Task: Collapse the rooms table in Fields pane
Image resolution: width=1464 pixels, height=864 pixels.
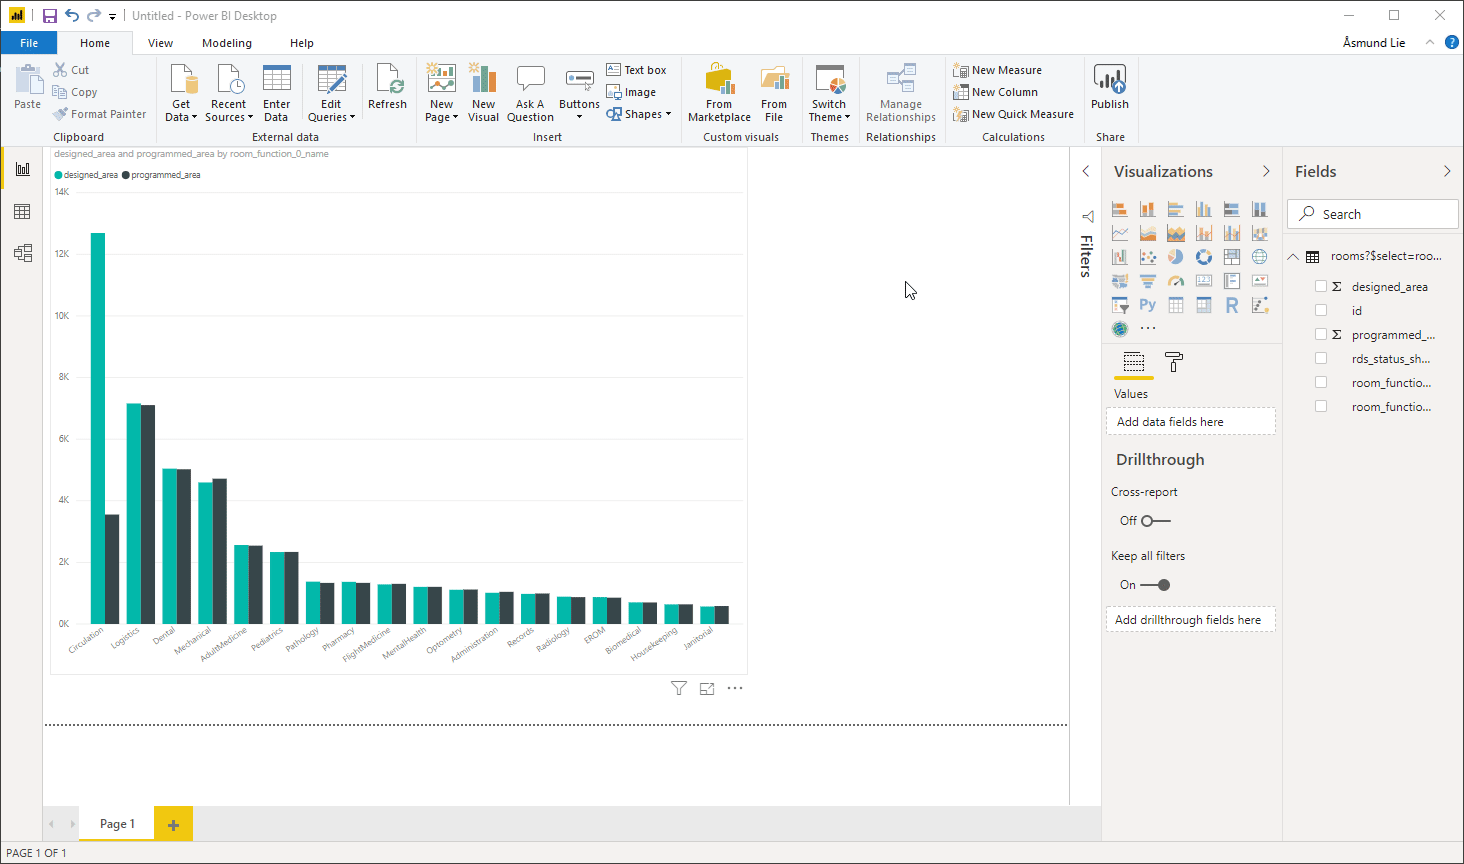Action: (1293, 255)
